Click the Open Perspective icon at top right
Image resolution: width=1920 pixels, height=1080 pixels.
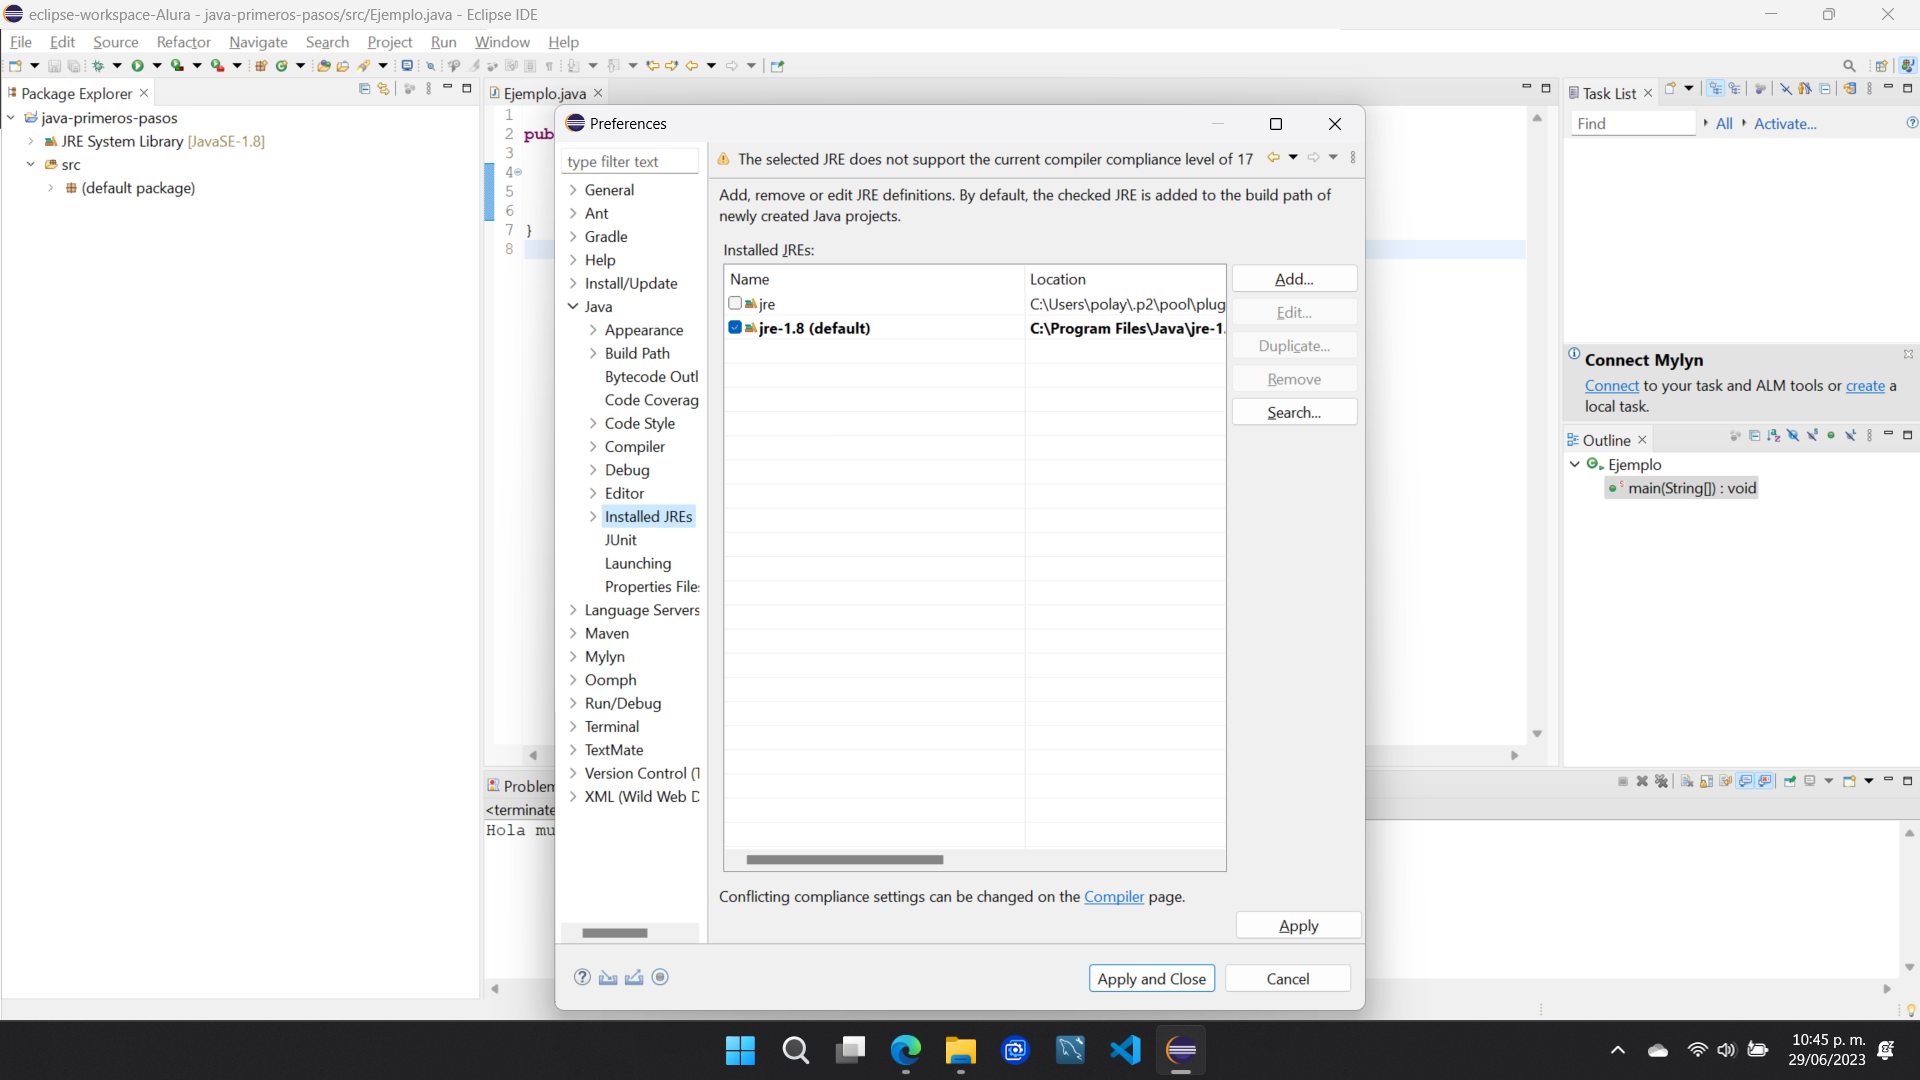pyautogui.click(x=1881, y=66)
